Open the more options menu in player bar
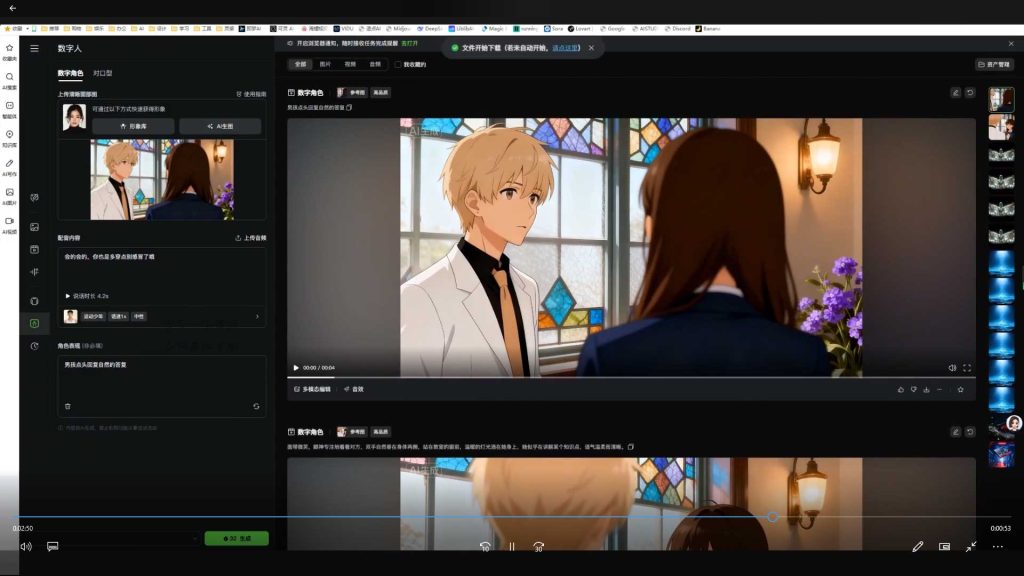Screen dimensions: 1024x576 click(x=997, y=547)
